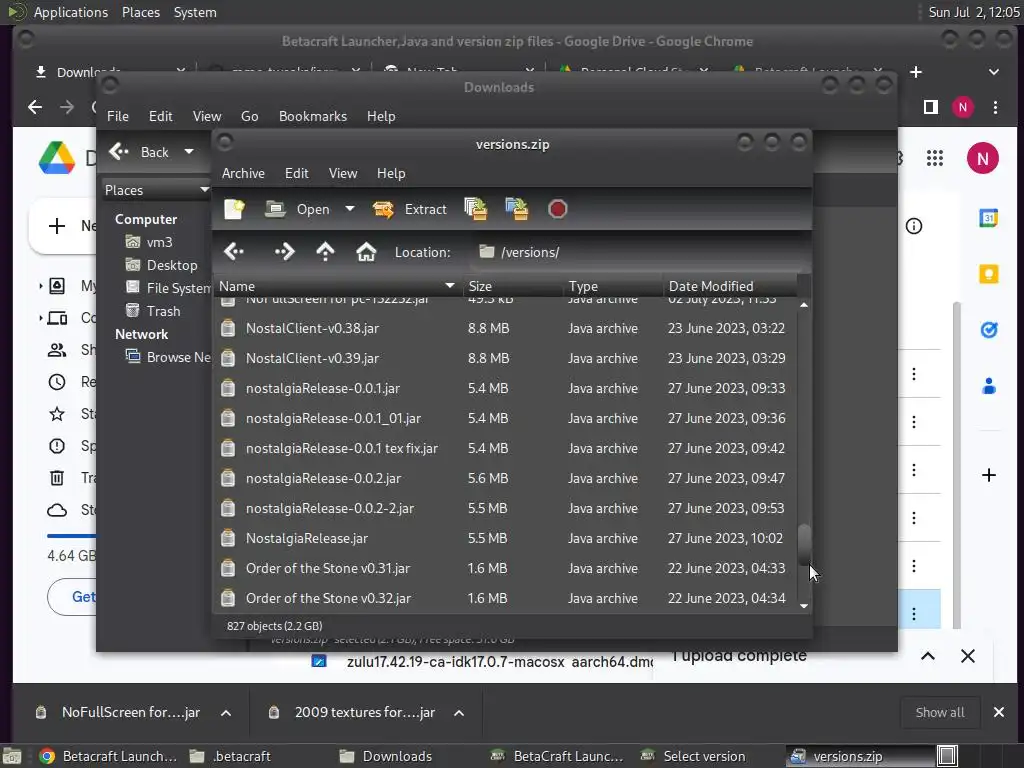
Task: Open the Edit menu in versions.zip window
Action: (x=296, y=173)
